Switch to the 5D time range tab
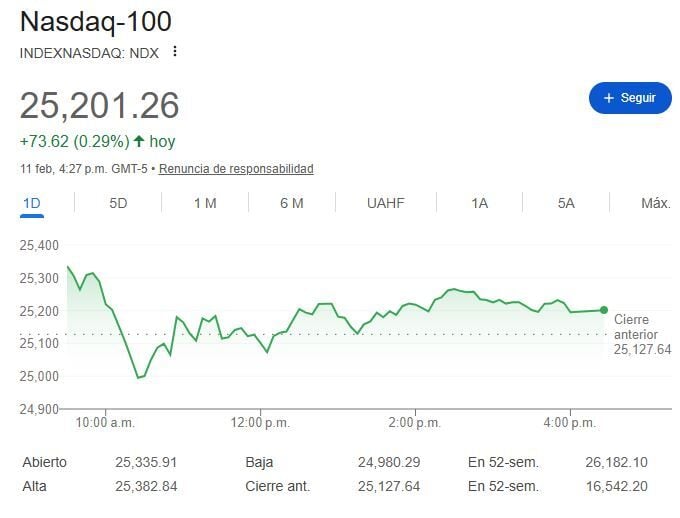Screen dimensions: 680x518 click(x=118, y=203)
